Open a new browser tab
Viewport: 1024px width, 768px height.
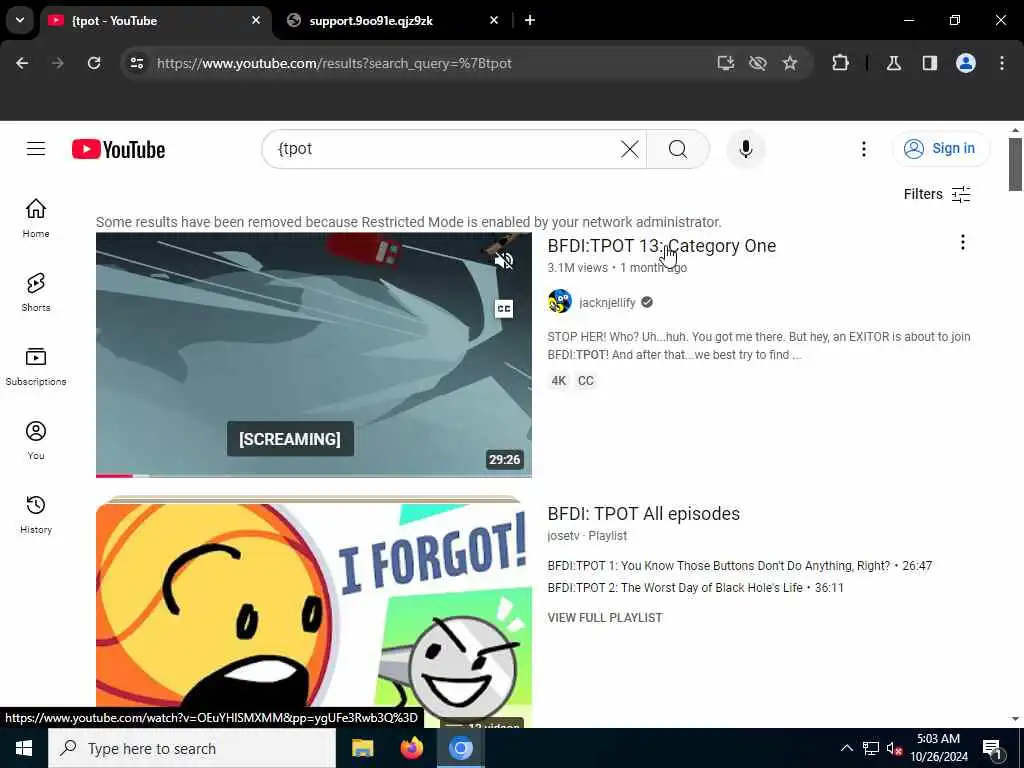pyautogui.click(x=530, y=20)
